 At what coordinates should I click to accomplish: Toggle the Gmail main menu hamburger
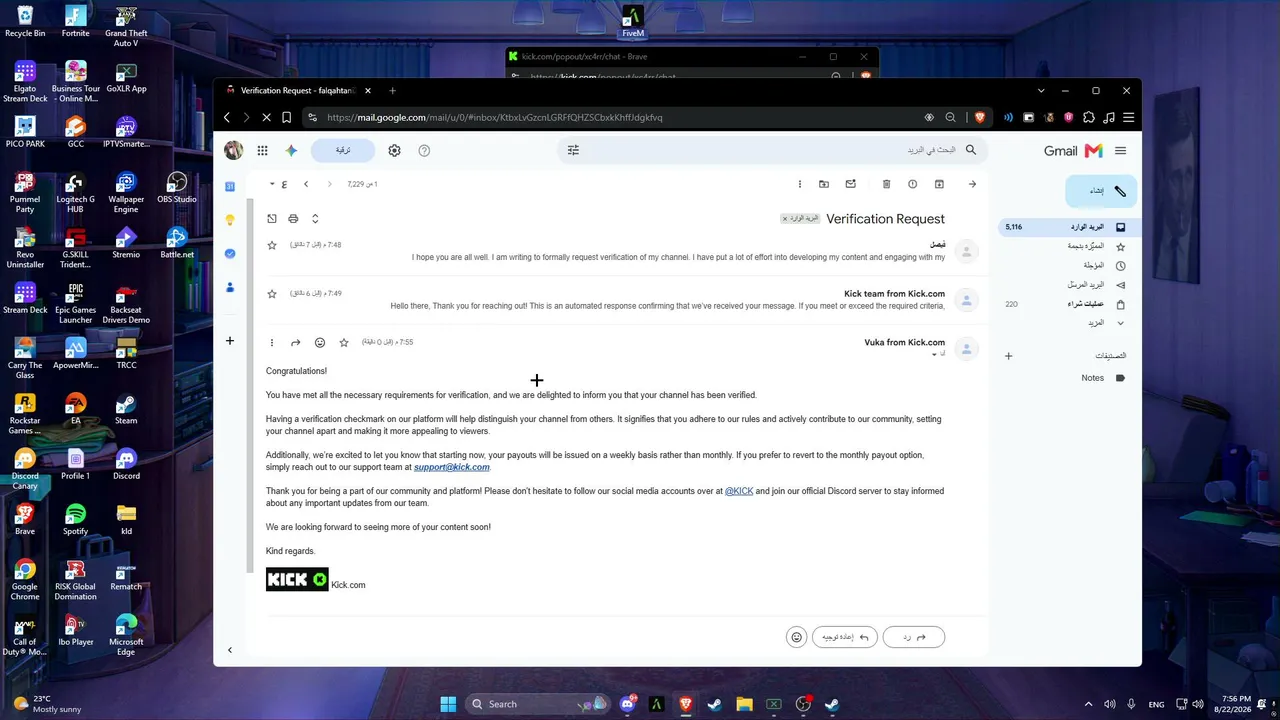[x=1120, y=150]
